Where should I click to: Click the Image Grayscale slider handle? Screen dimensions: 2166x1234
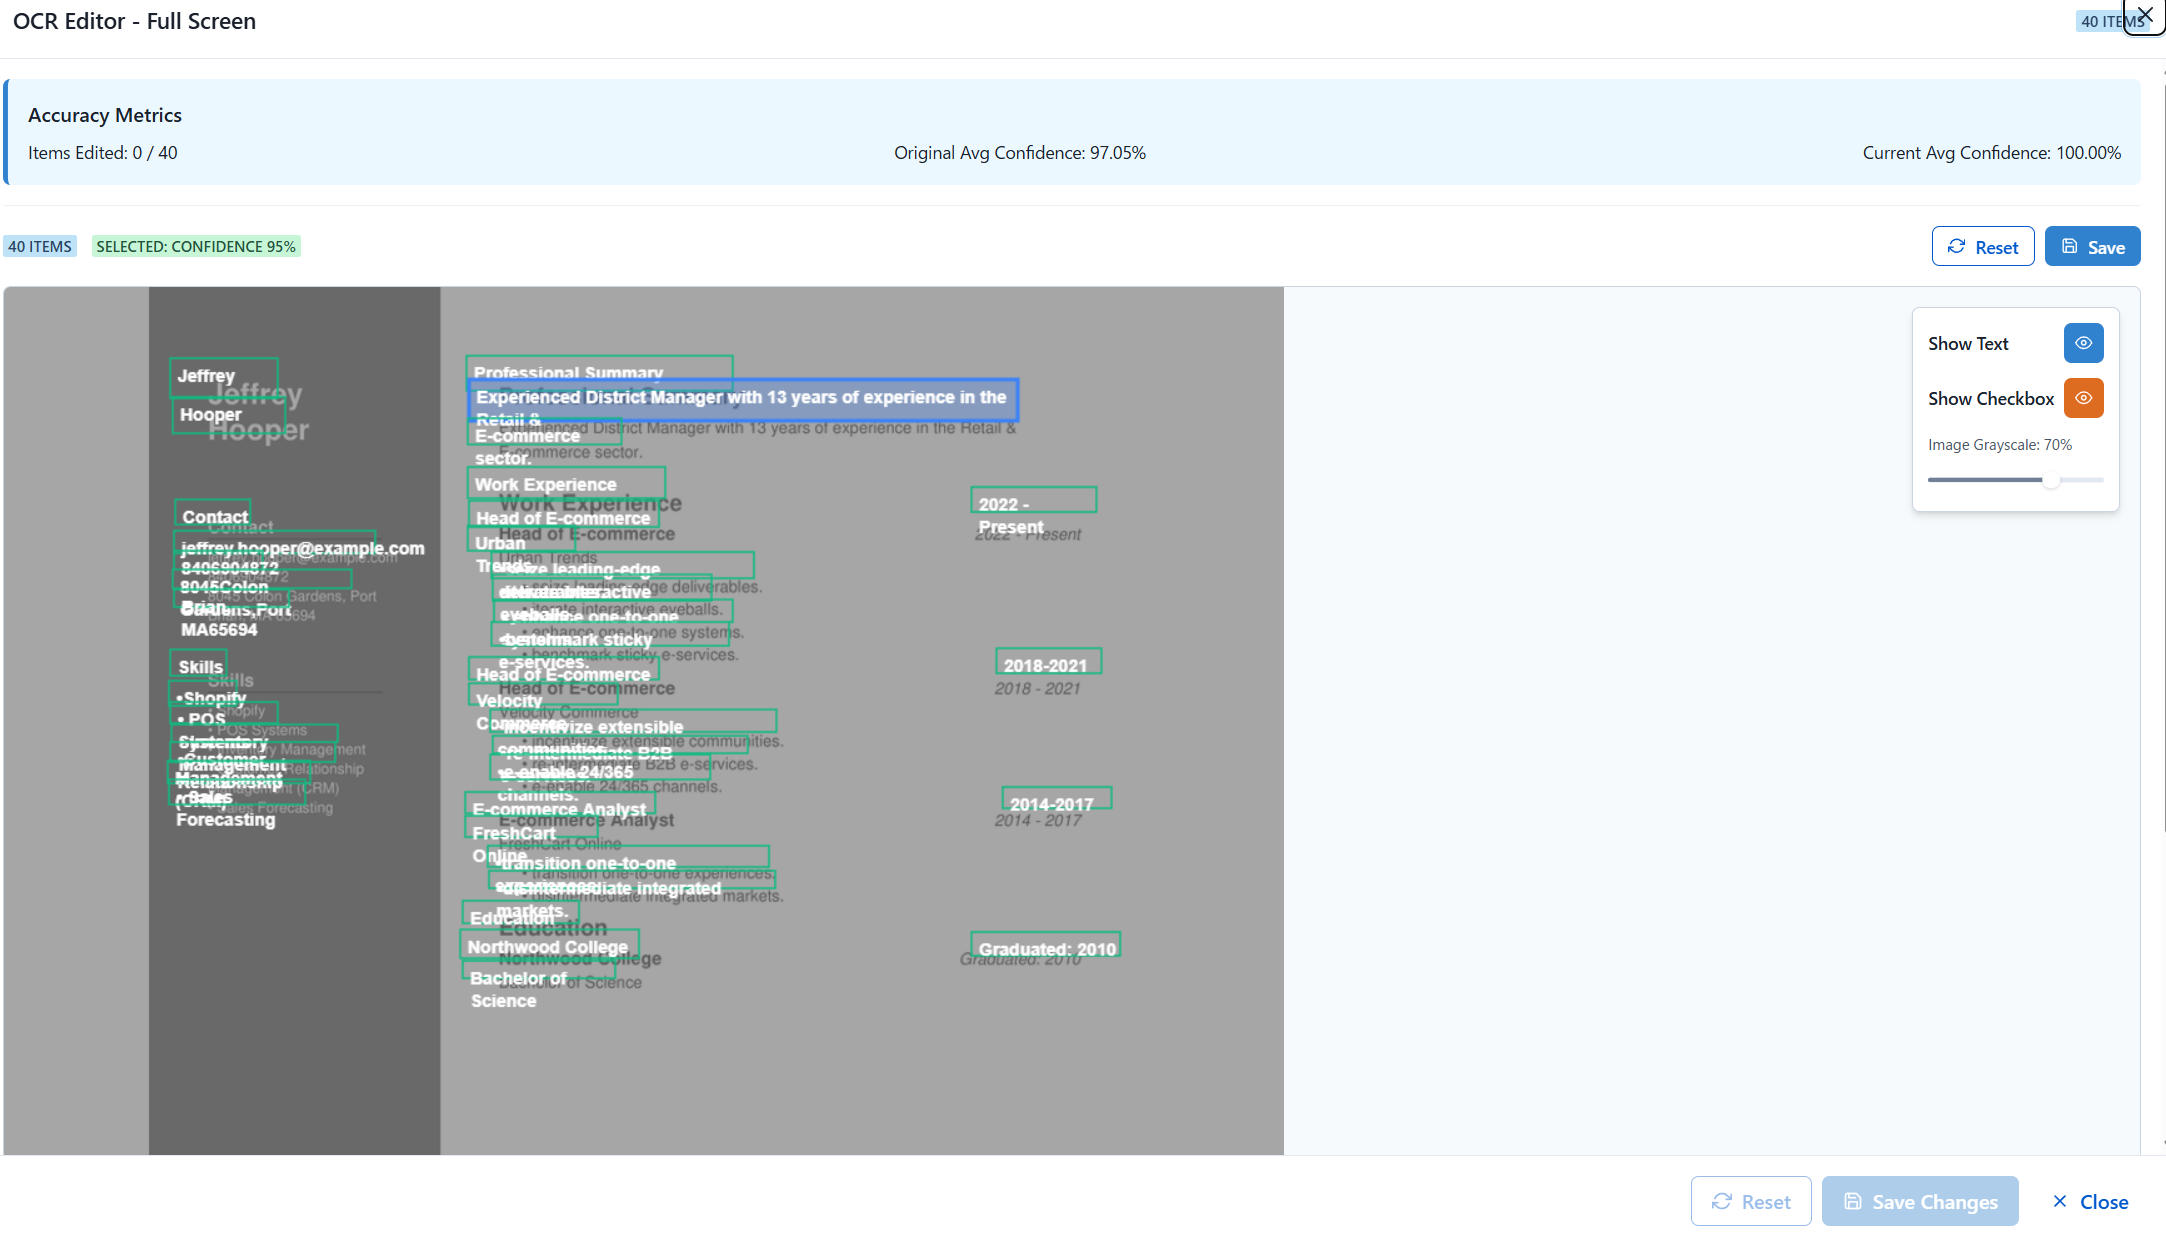2050,480
